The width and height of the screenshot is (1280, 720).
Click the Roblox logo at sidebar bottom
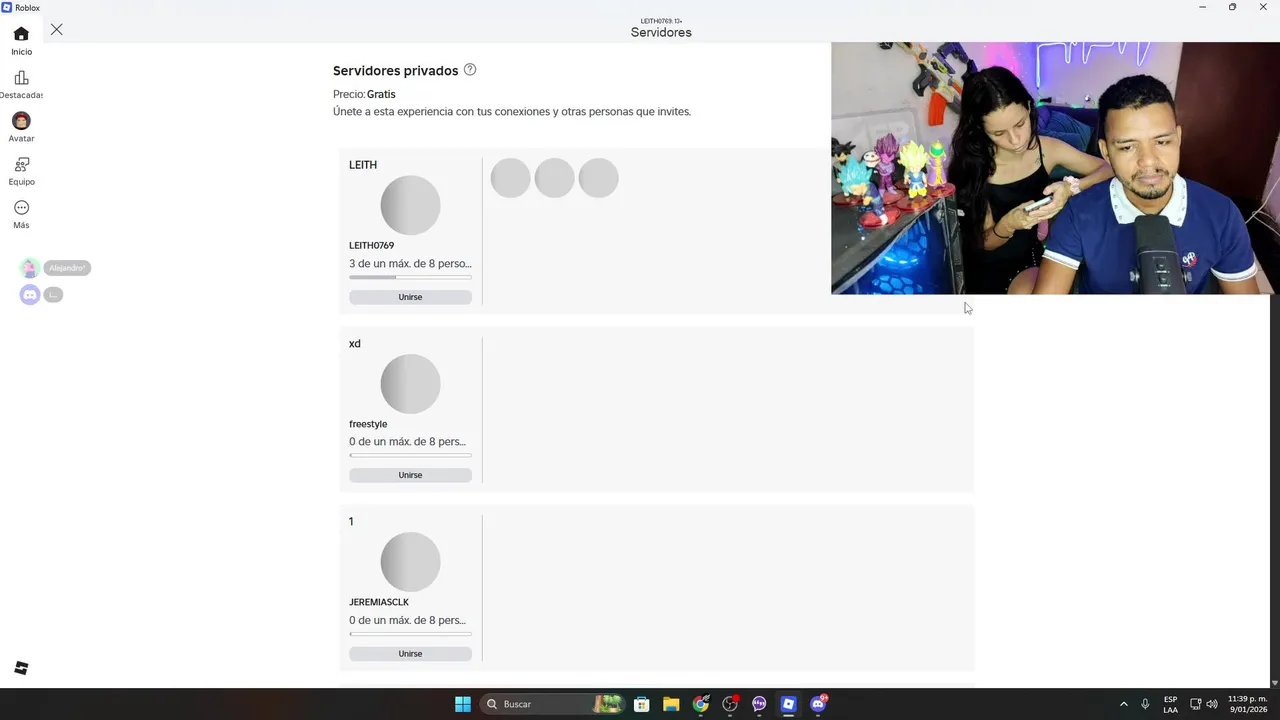pyautogui.click(x=21, y=668)
